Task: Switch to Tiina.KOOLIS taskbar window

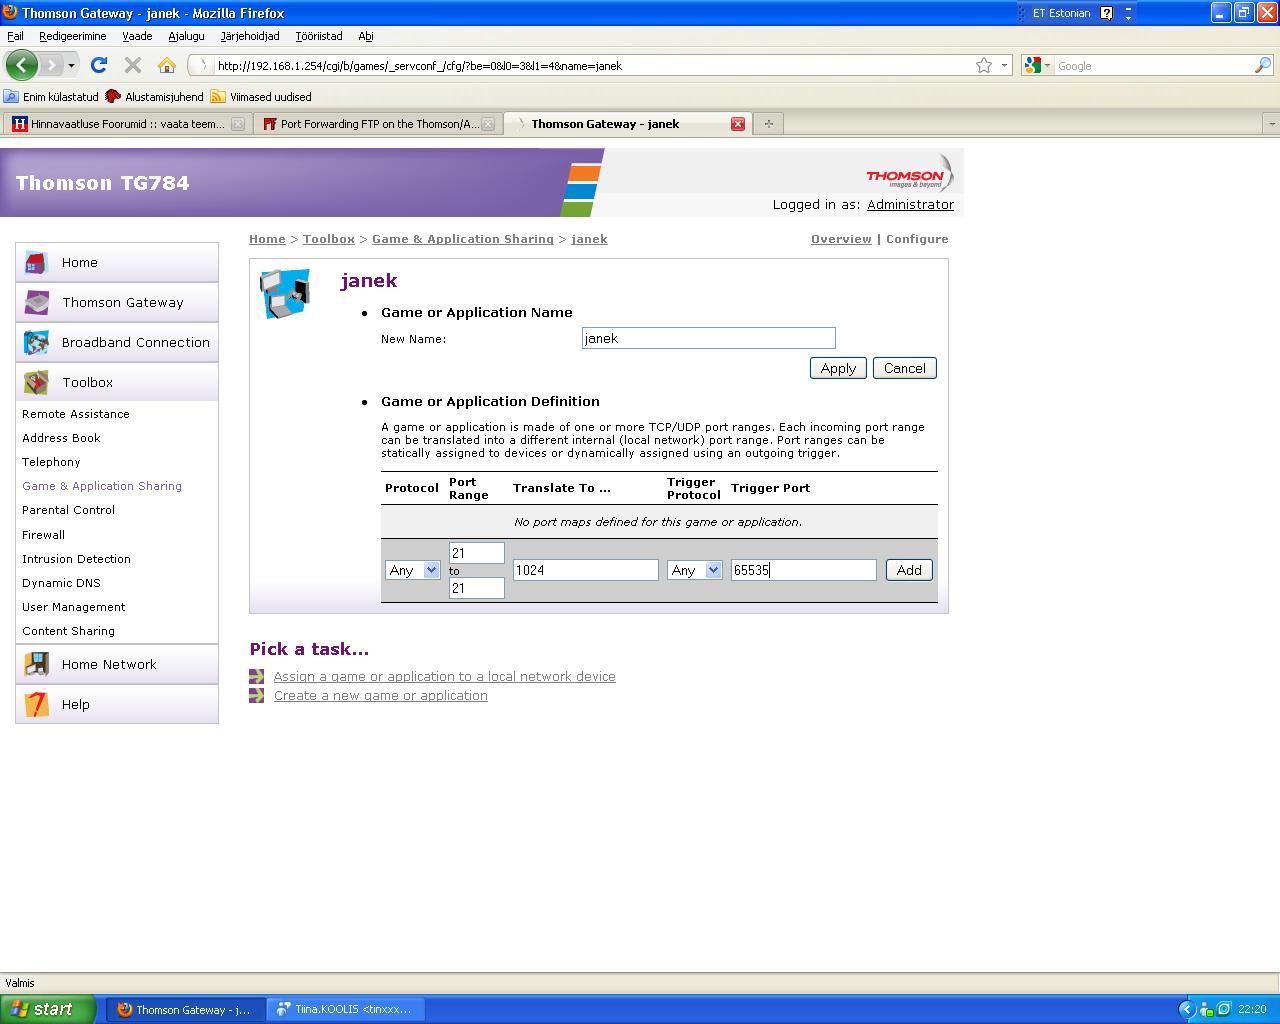Action: coord(347,1010)
